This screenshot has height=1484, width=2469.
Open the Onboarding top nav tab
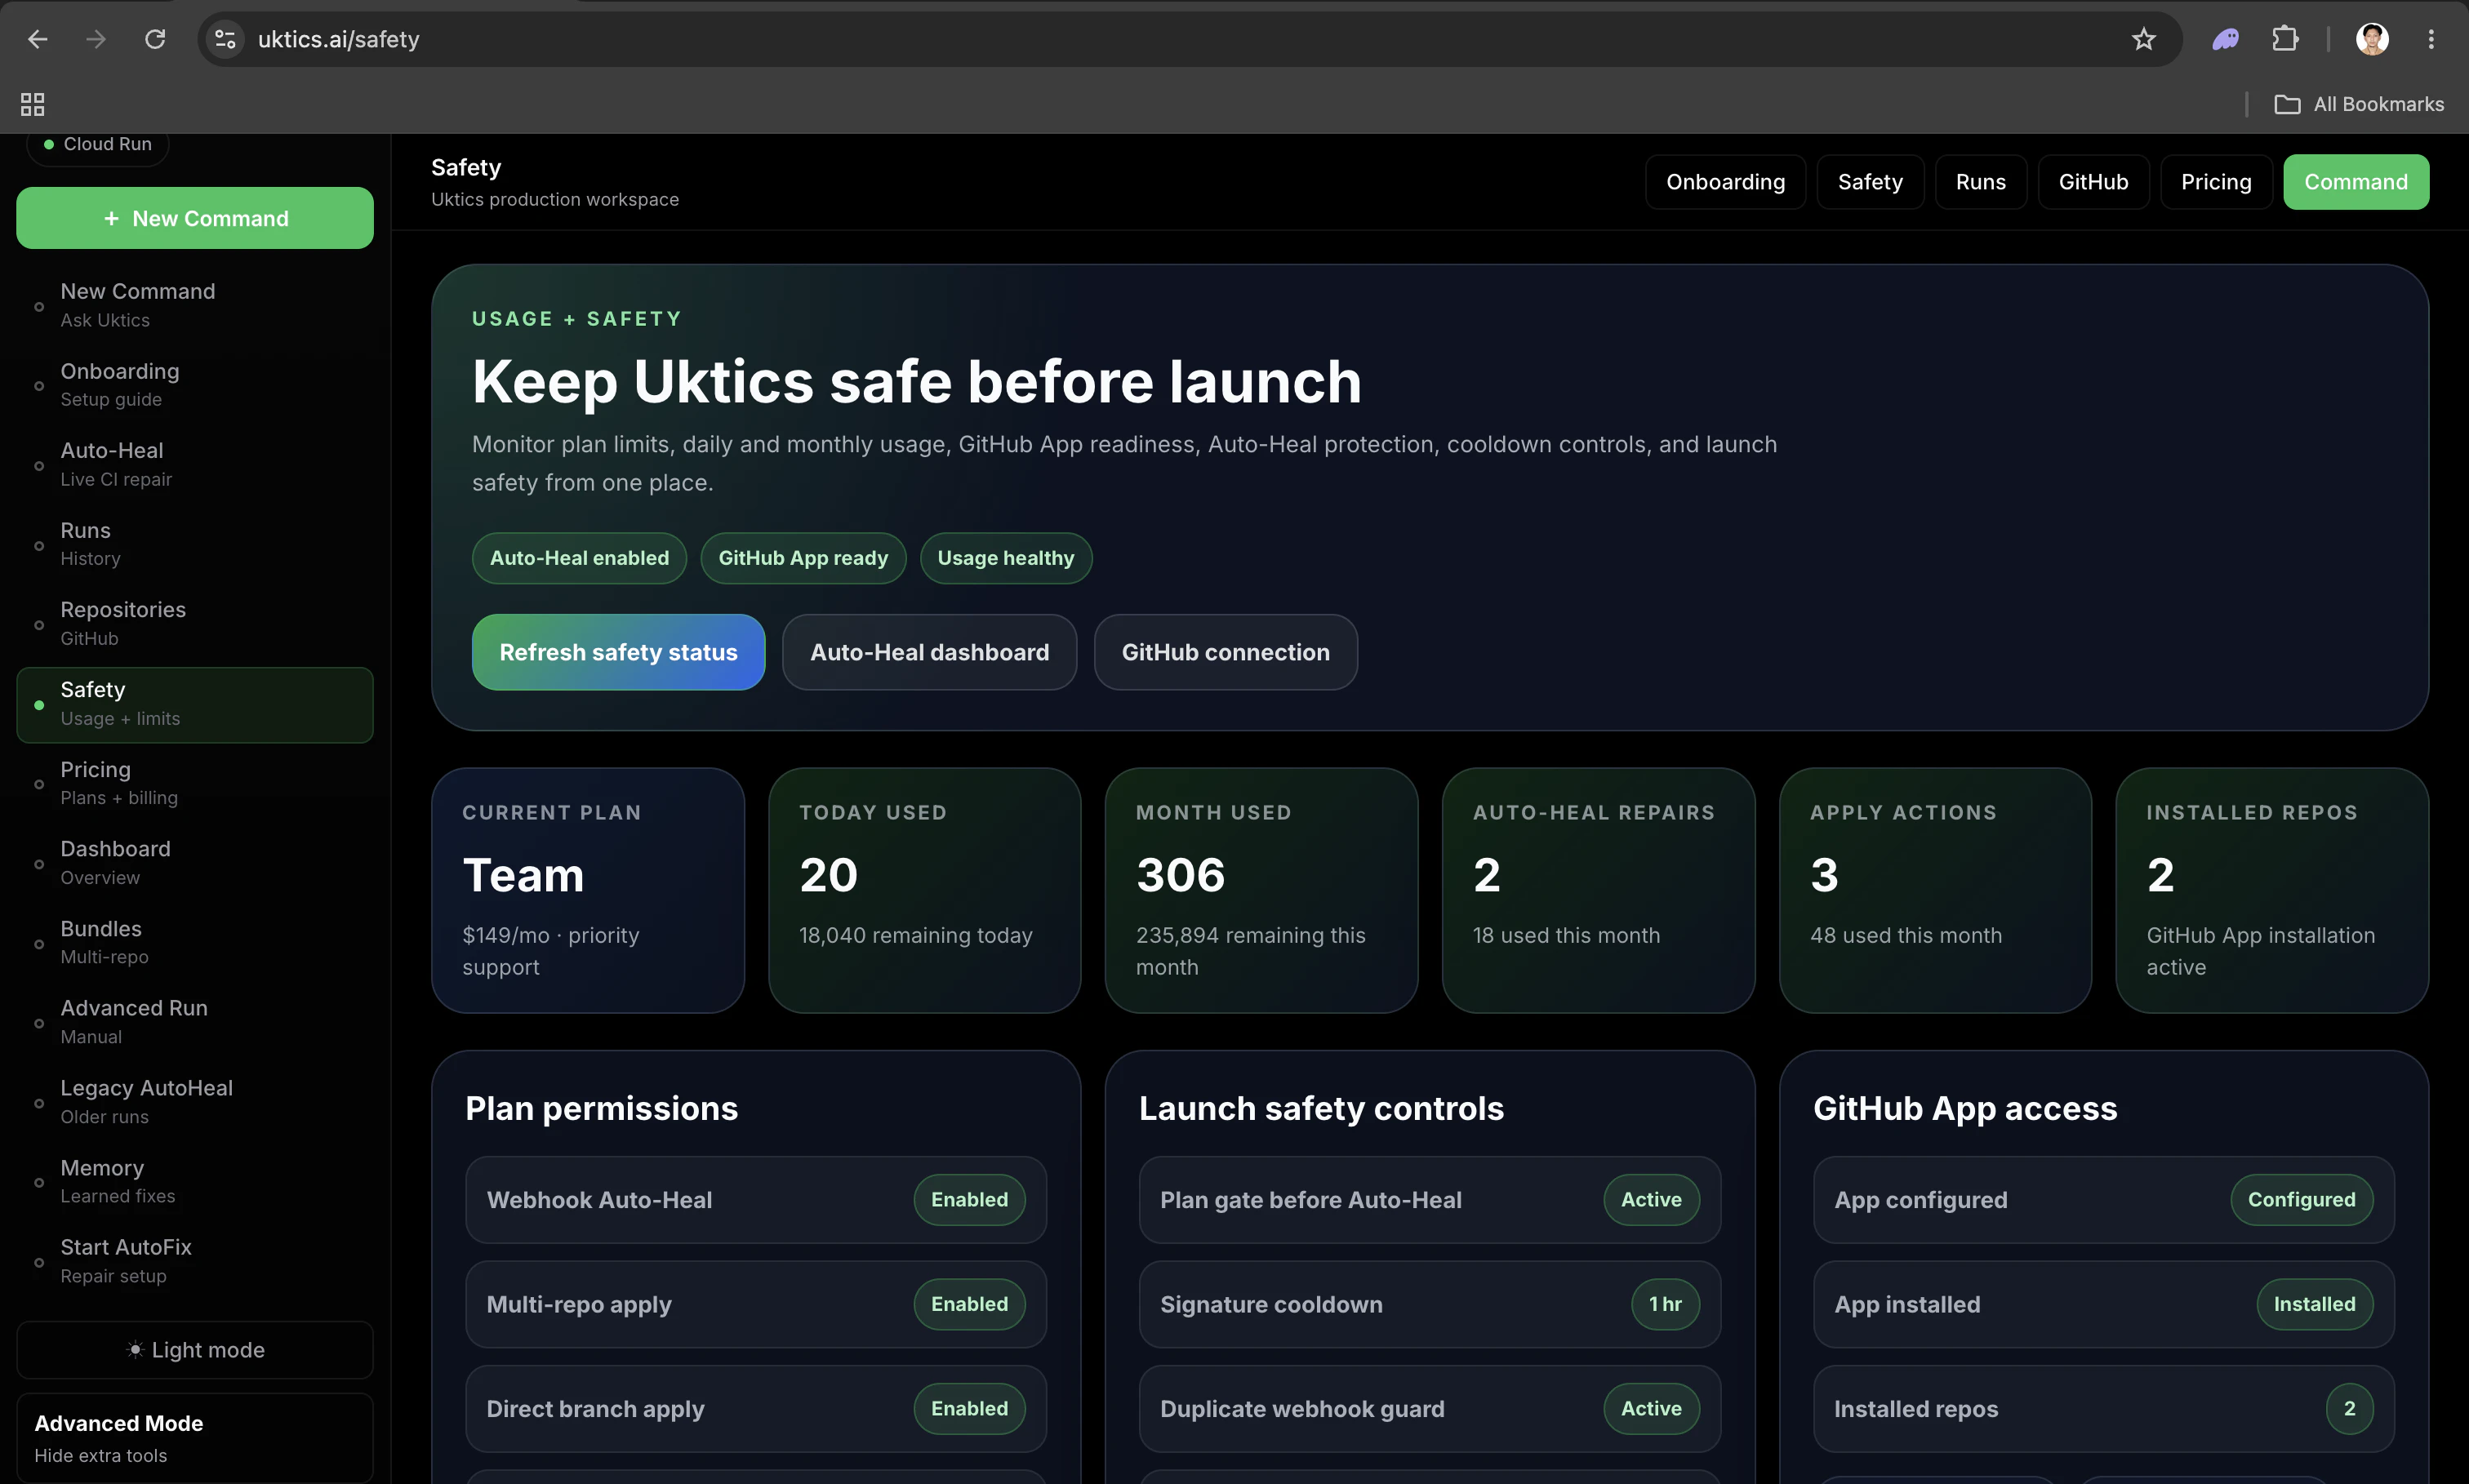pos(1725,182)
